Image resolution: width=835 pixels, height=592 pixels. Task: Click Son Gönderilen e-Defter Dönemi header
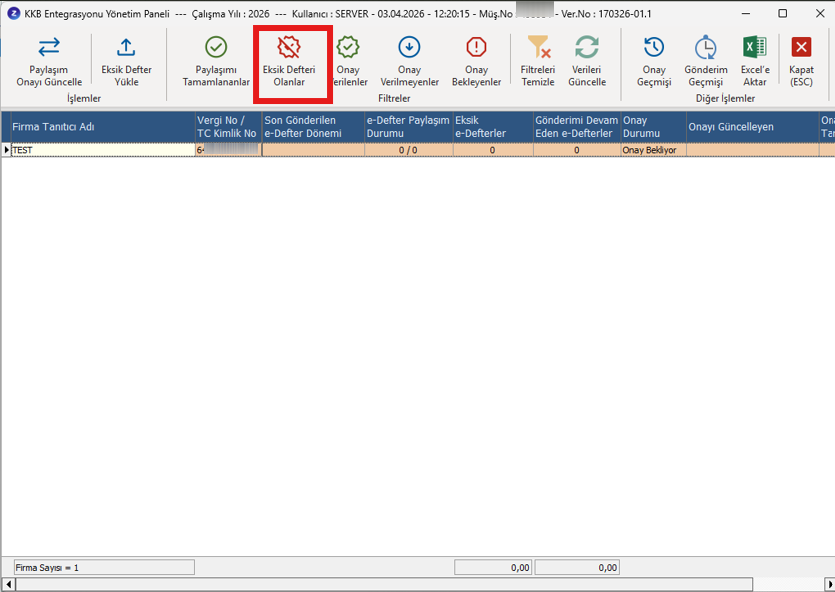pos(313,127)
